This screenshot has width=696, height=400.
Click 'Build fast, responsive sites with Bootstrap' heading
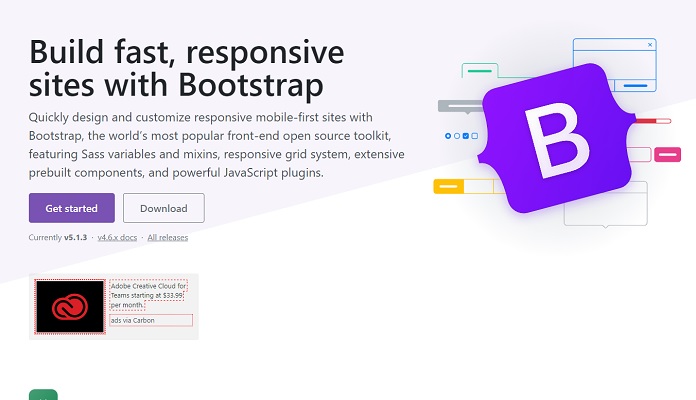[x=186, y=68]
